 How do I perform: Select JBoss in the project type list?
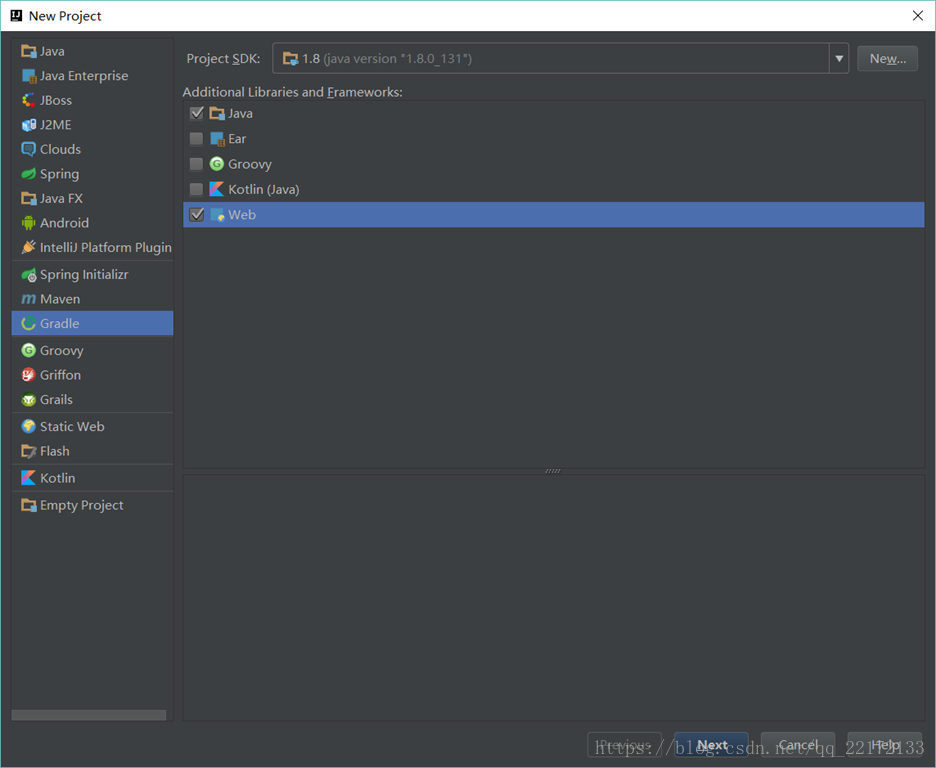point(93,100)
